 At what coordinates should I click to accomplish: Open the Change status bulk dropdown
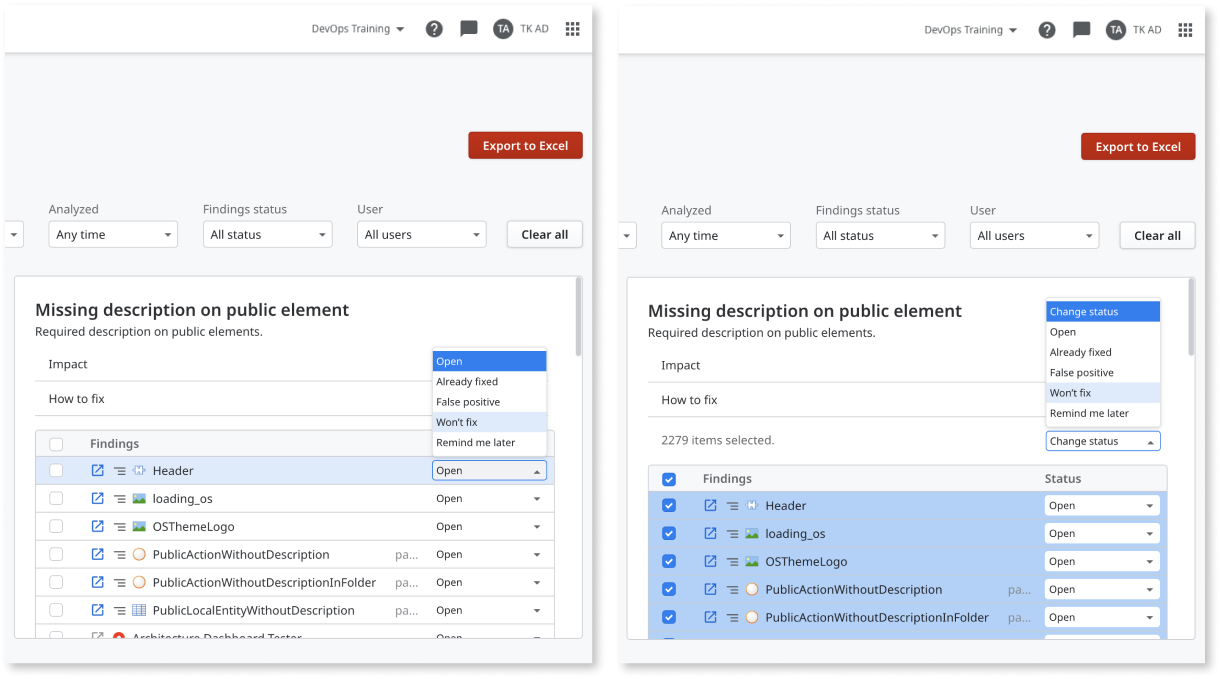pos(1102,441)
